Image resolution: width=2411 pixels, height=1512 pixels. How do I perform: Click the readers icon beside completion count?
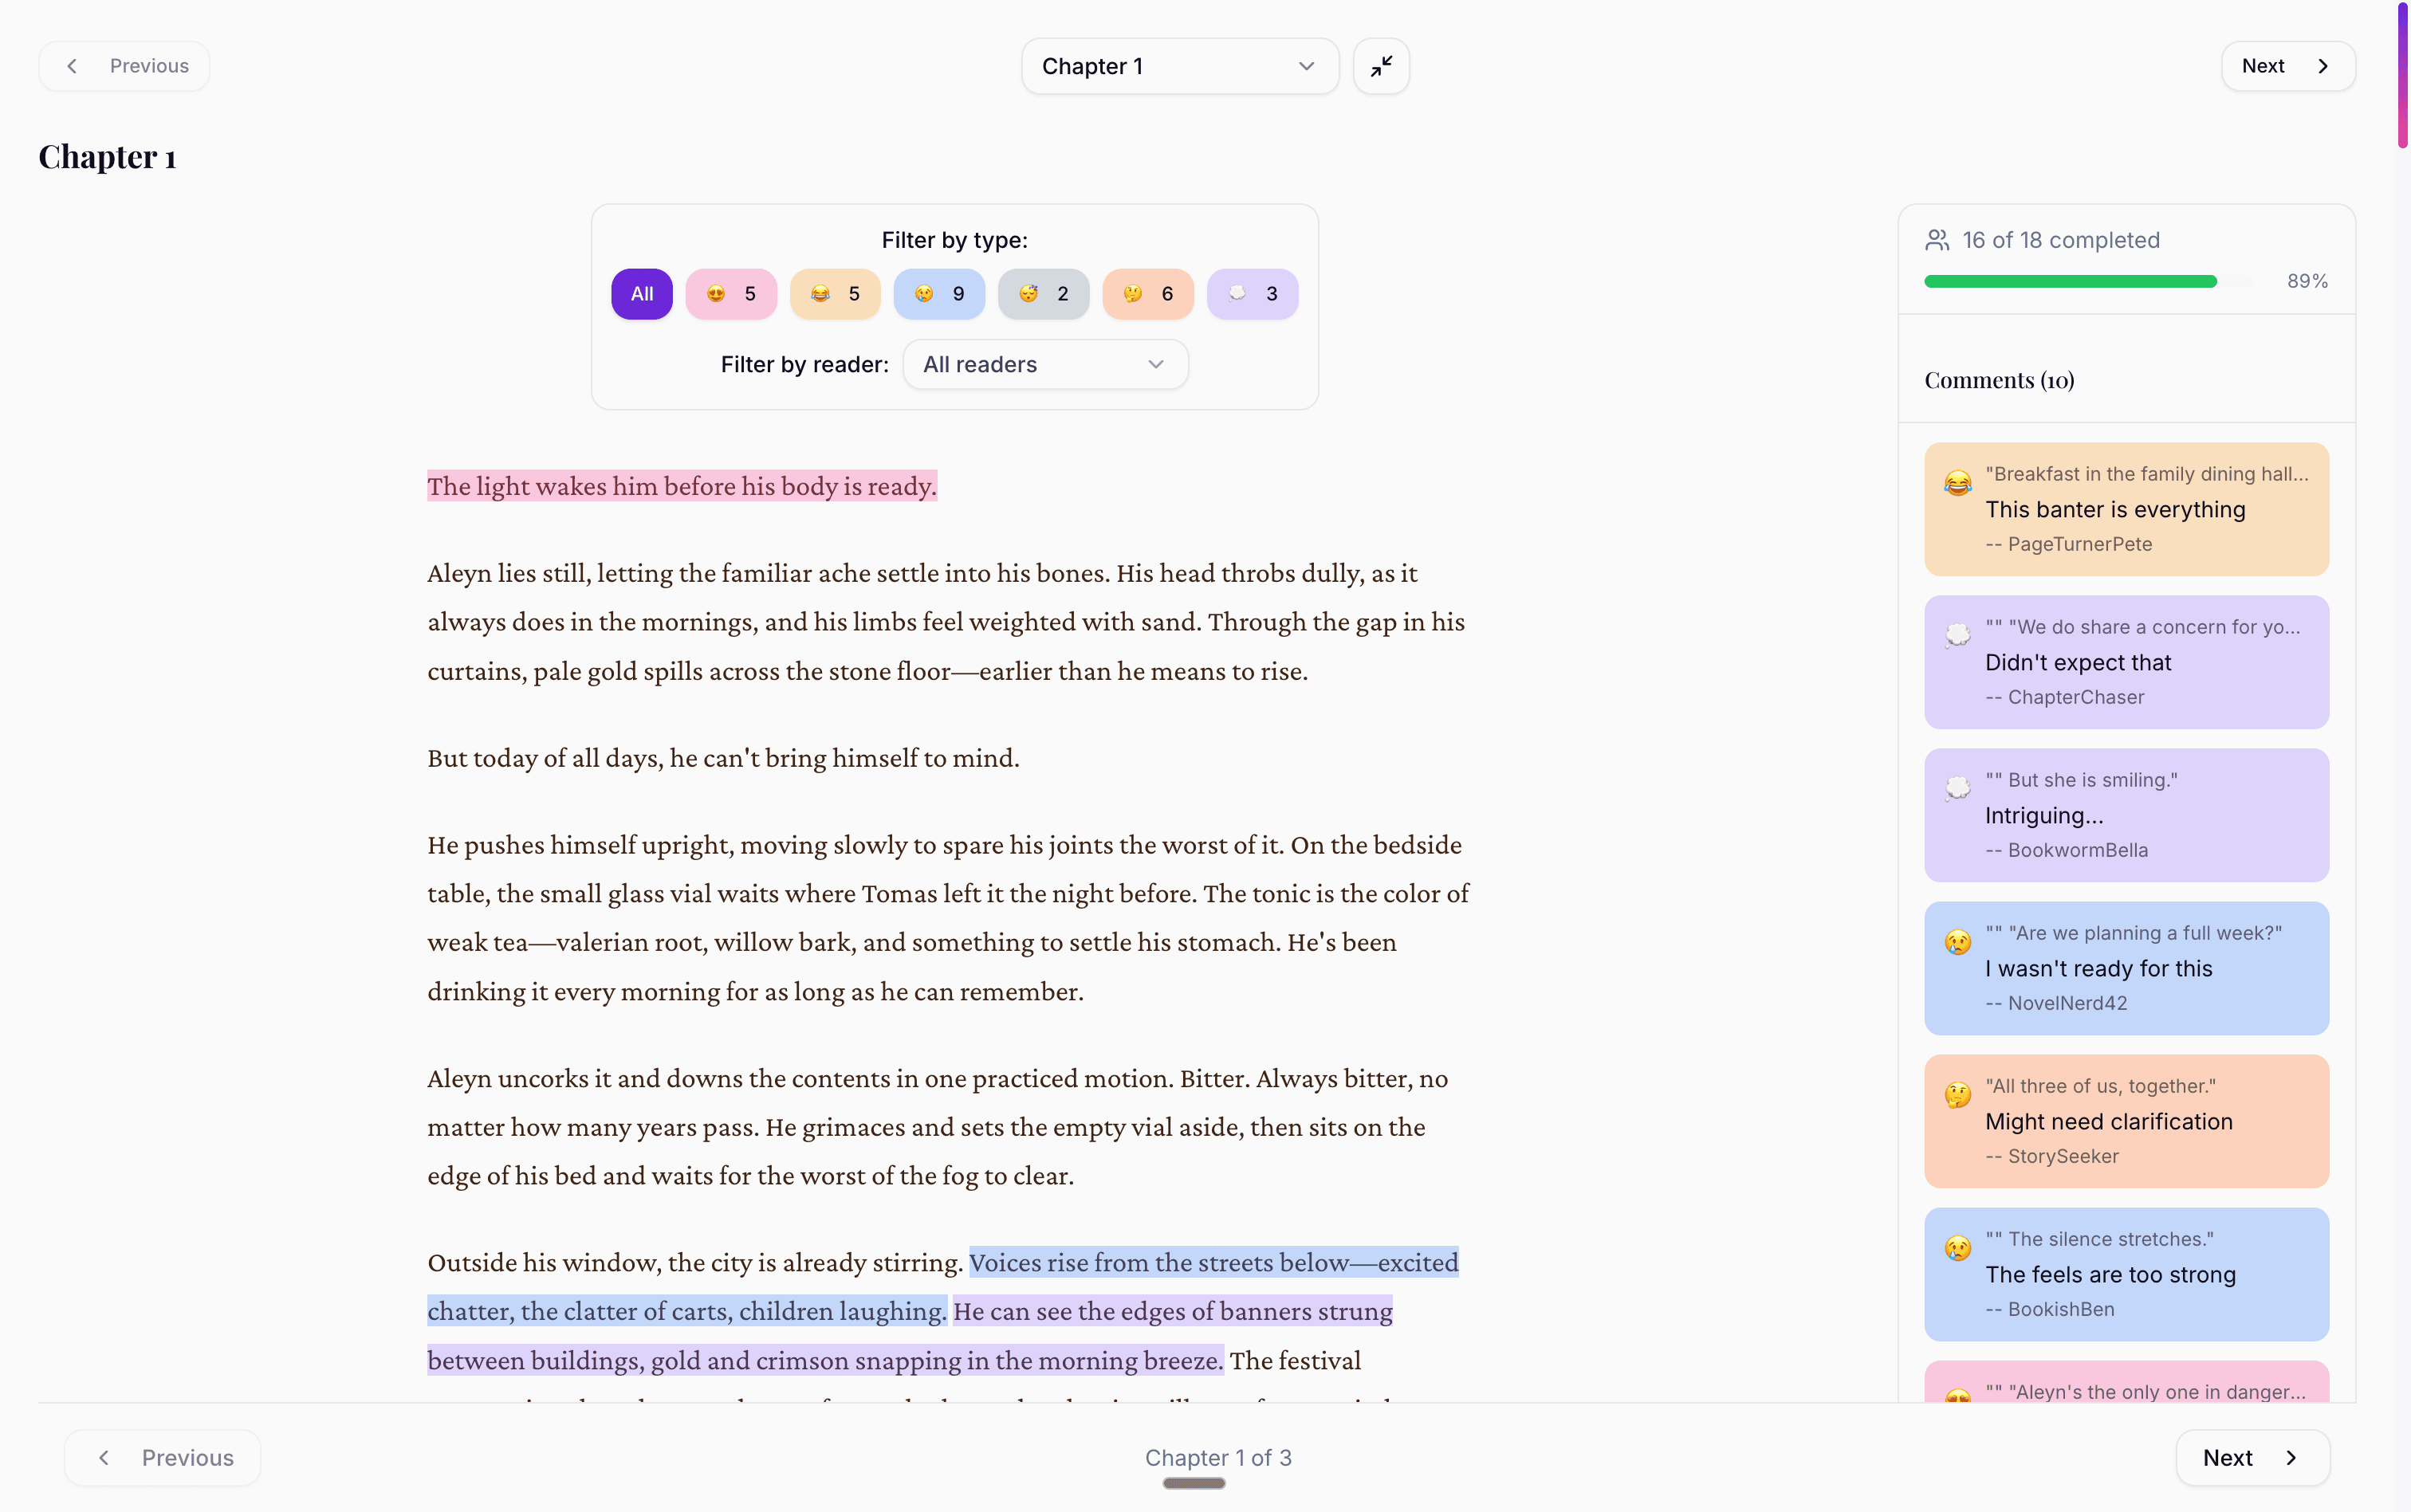tap(1936, 239)
